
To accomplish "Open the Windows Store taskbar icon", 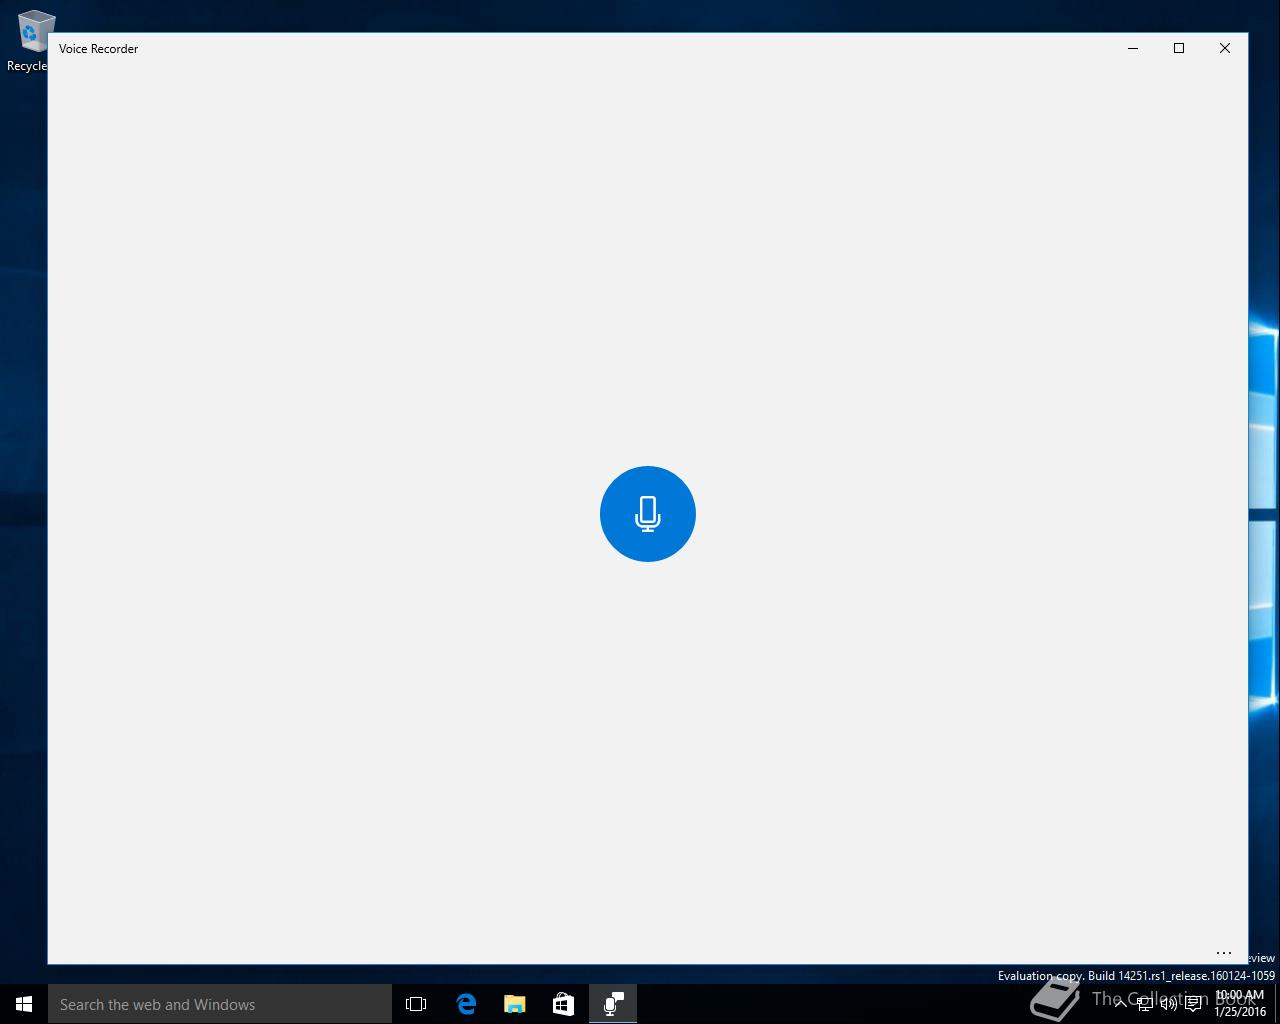I will [564, 1004].
